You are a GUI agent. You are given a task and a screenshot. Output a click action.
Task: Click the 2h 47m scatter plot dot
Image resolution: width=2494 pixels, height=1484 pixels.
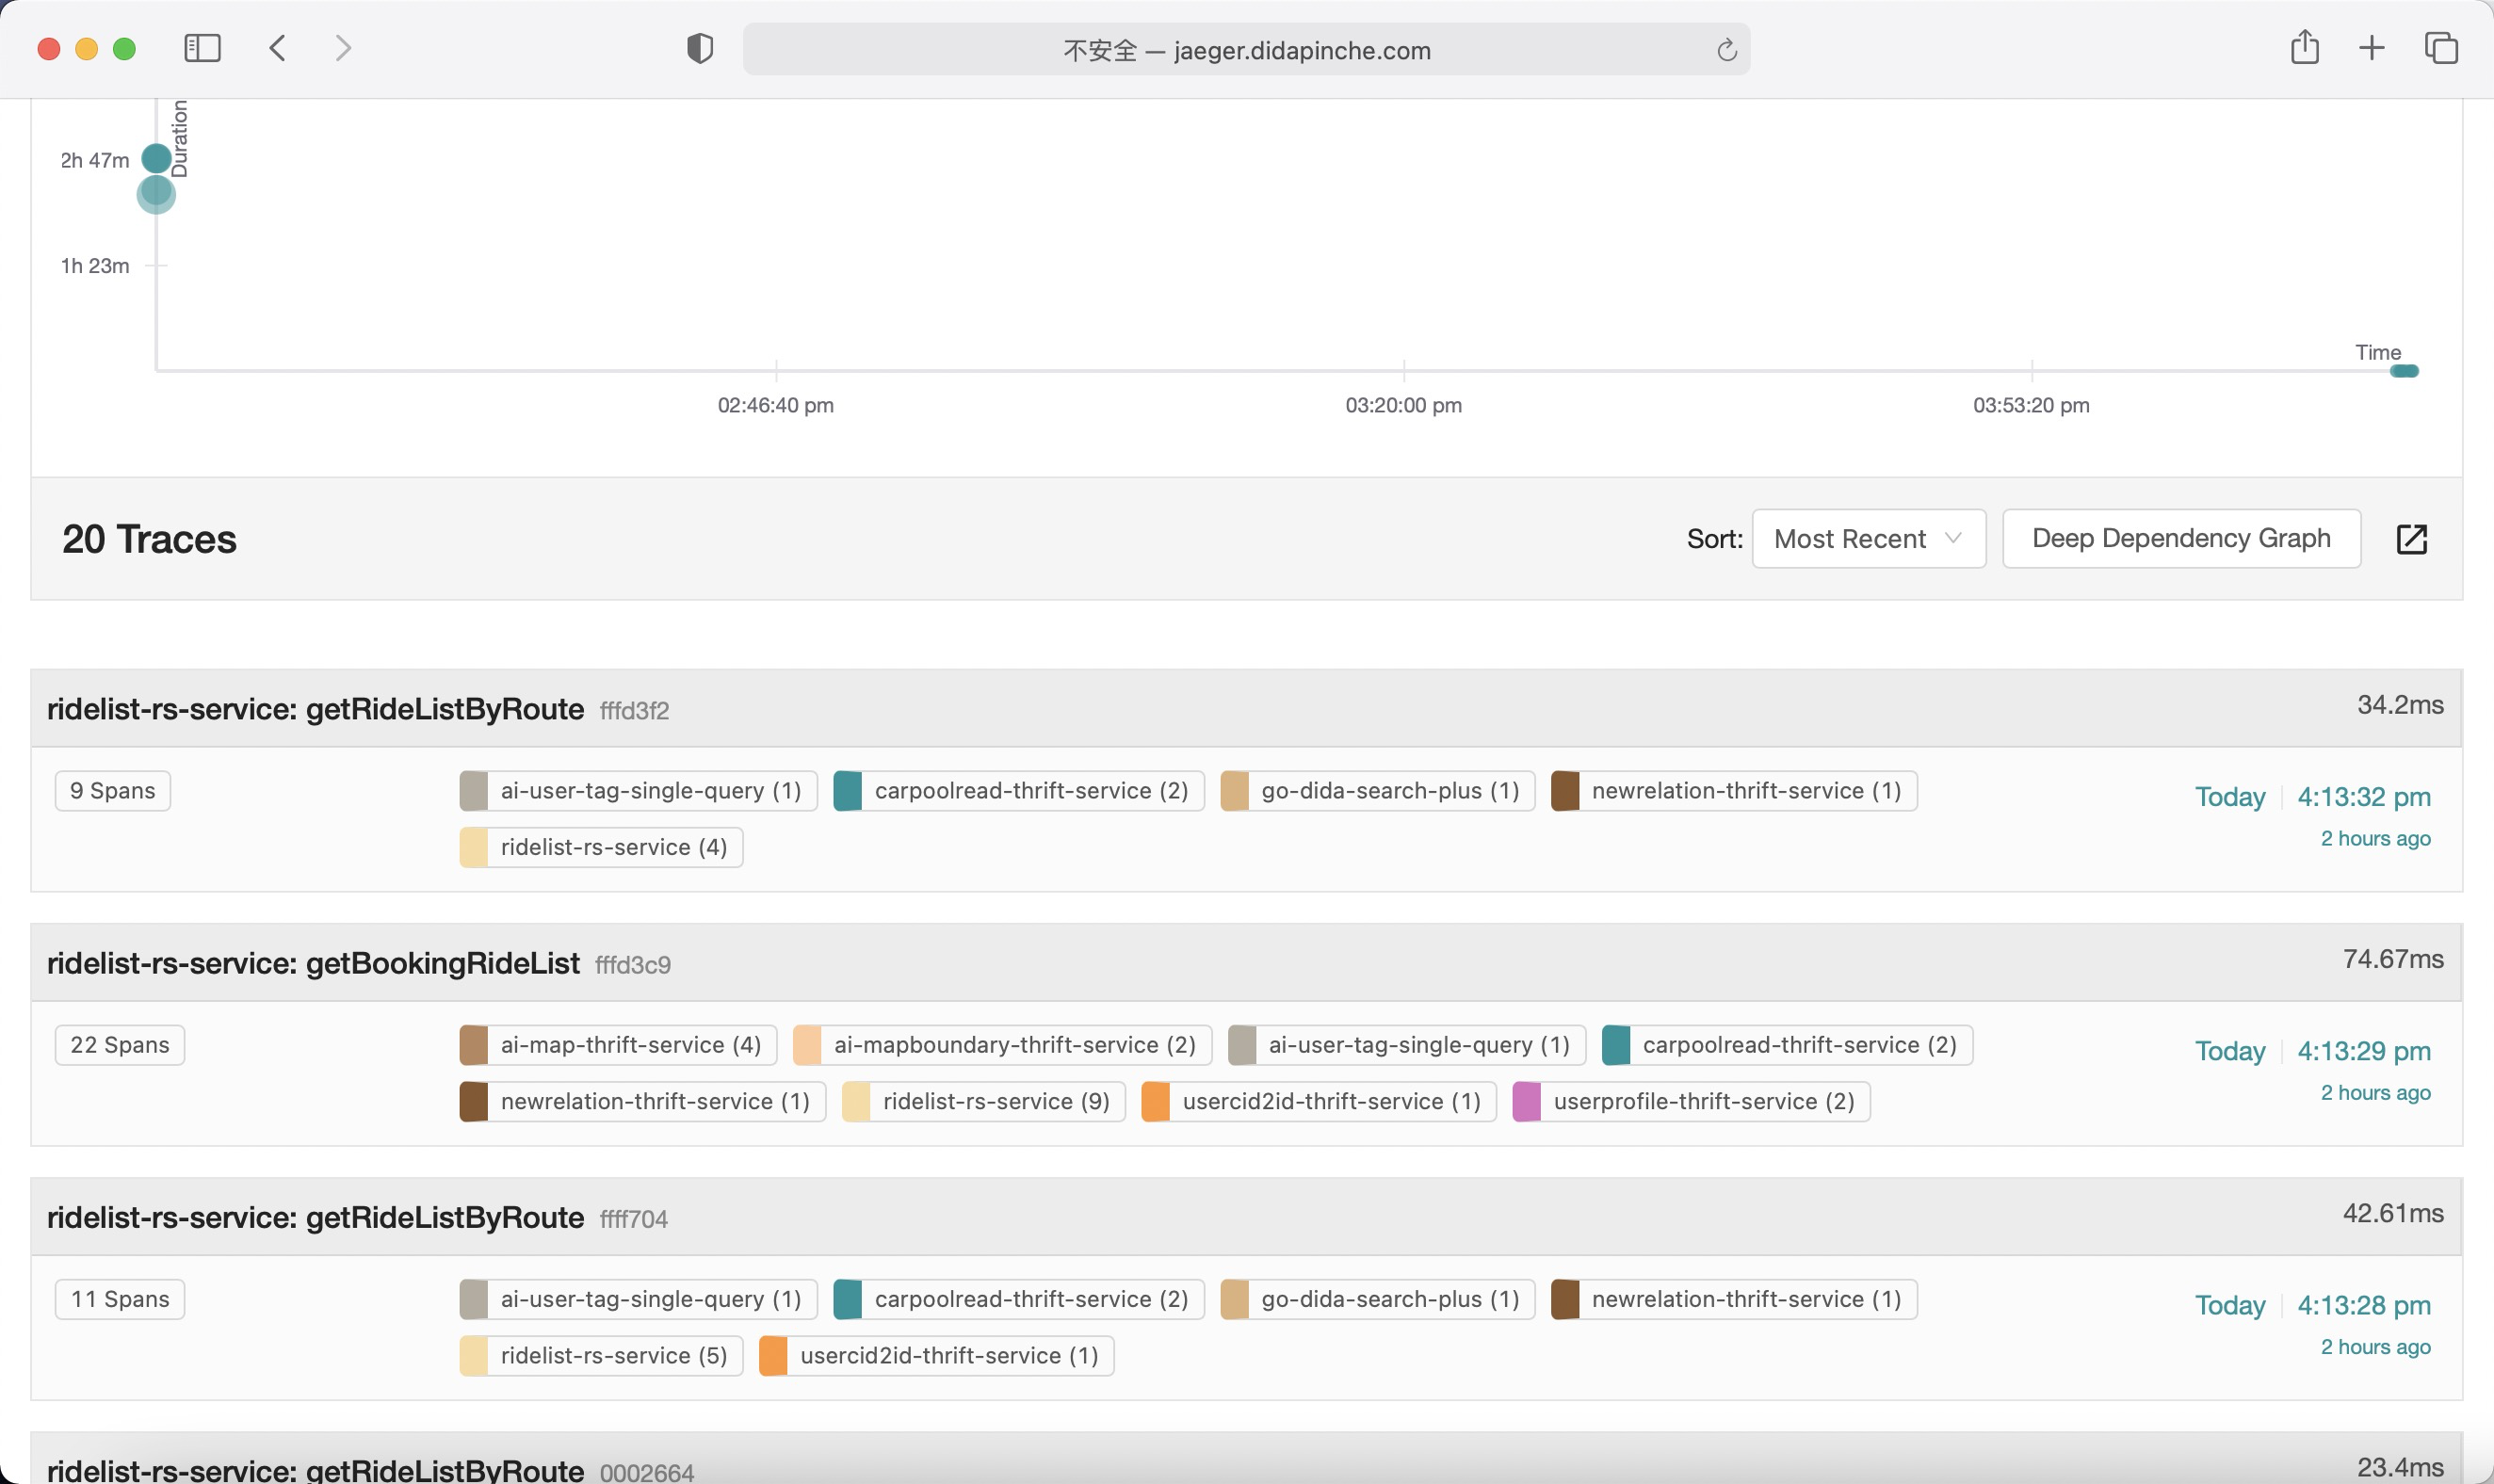(x=156, y=158)
